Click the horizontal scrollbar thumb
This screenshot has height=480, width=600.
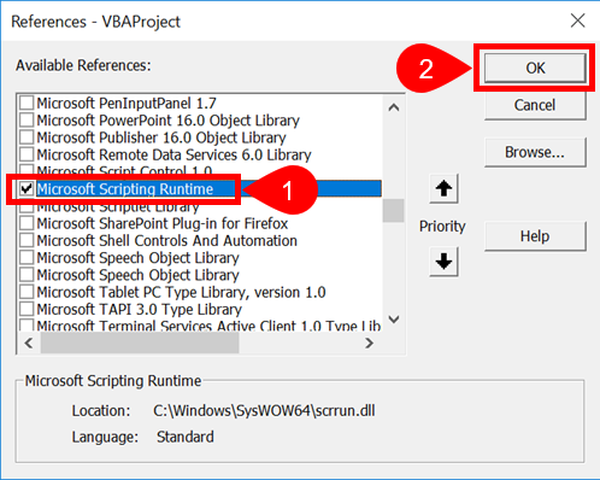(140, 343)
